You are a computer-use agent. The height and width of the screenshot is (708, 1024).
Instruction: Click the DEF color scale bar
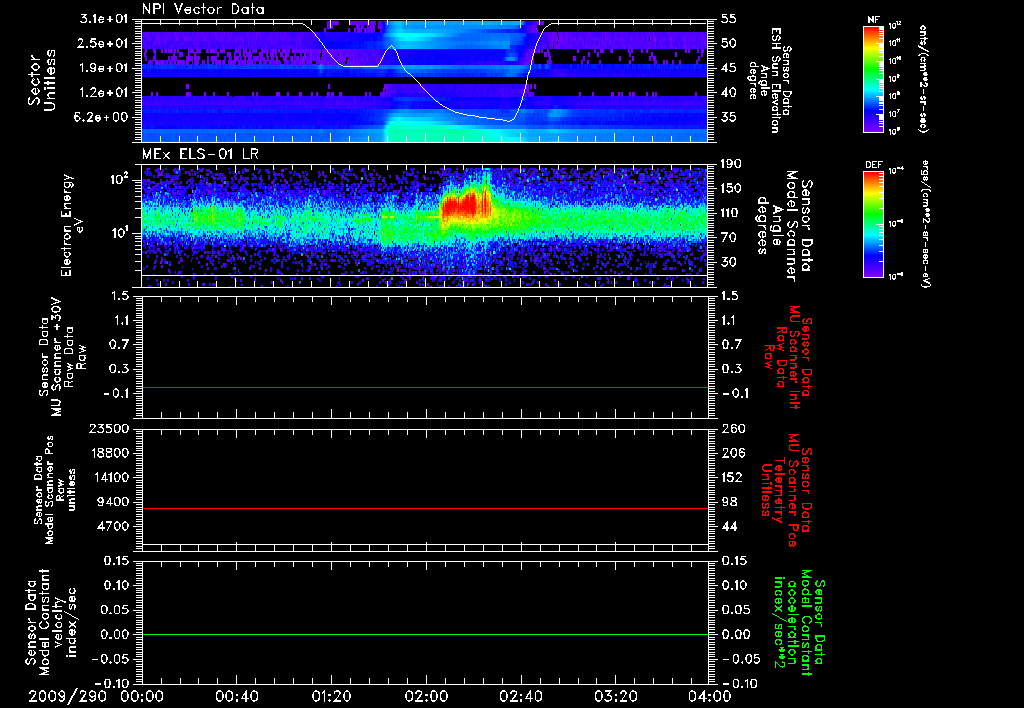pyautogui.click(x=873, y=224)
